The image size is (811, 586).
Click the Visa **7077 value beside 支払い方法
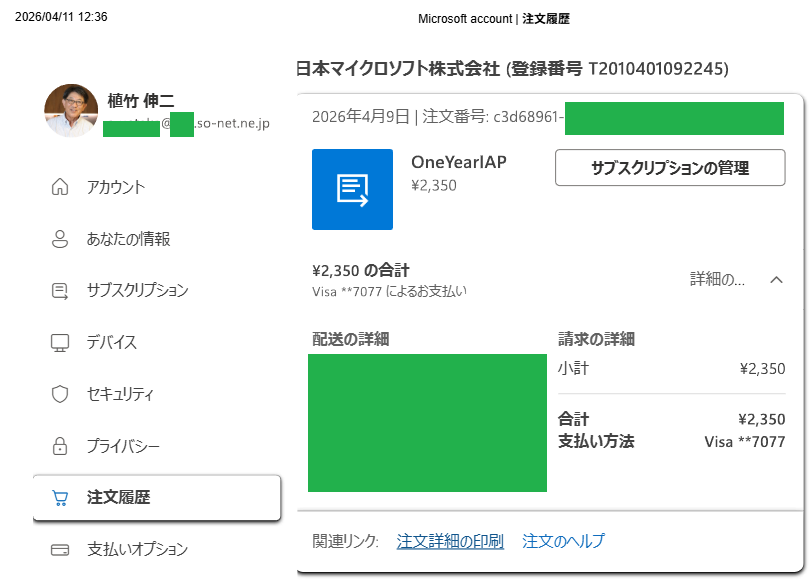pos(745,442)
